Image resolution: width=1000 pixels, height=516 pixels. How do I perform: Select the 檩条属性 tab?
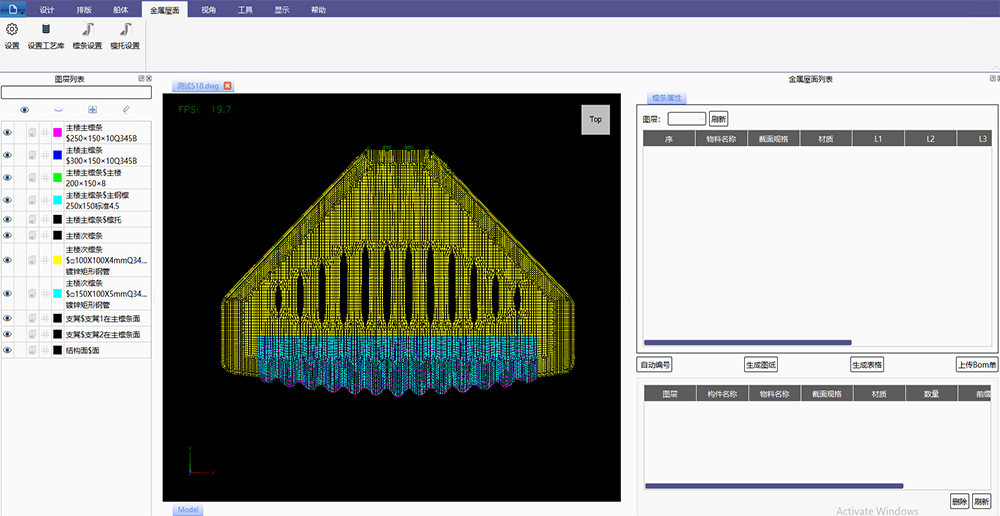[667, 98]
